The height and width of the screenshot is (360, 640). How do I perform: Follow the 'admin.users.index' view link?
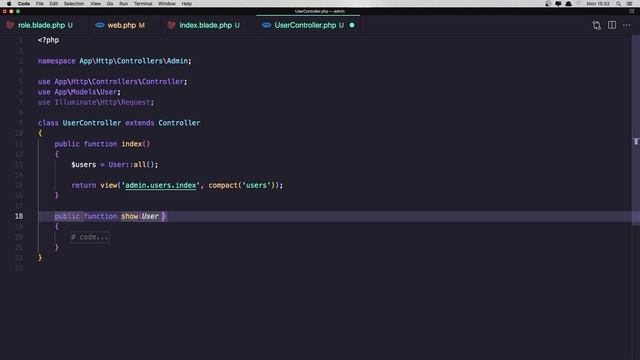pos(160,185)
